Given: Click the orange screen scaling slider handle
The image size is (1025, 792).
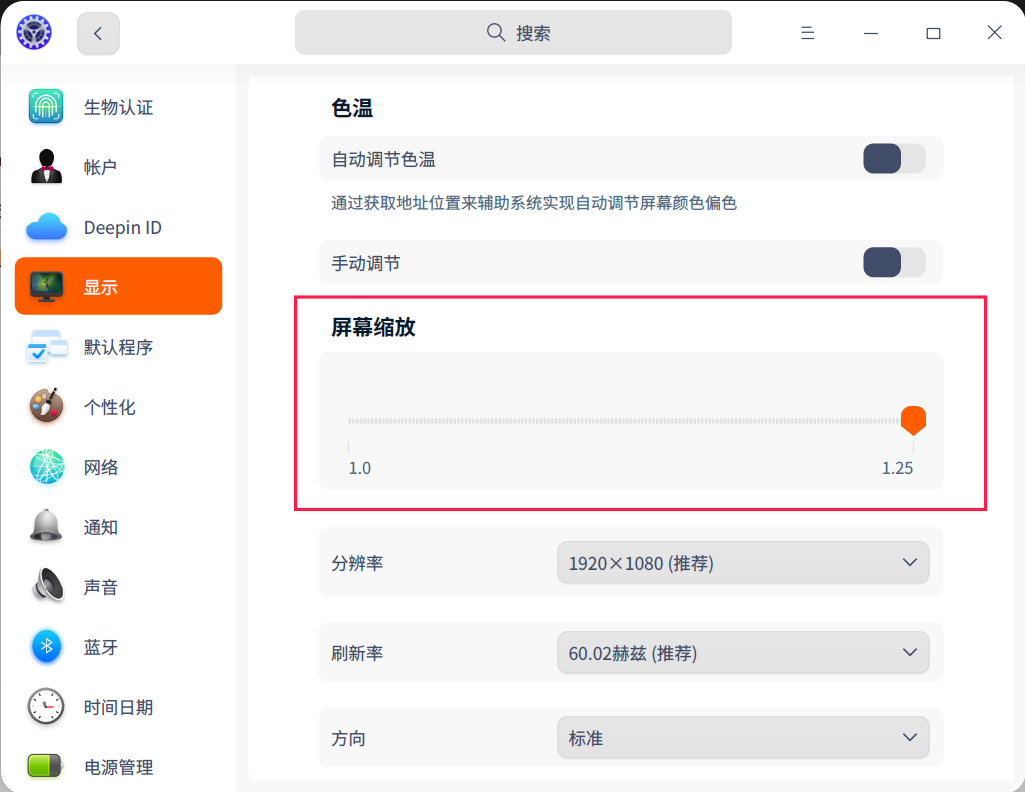Looking at the screenshot, I should pyautogui.click(x=913, y=420).
